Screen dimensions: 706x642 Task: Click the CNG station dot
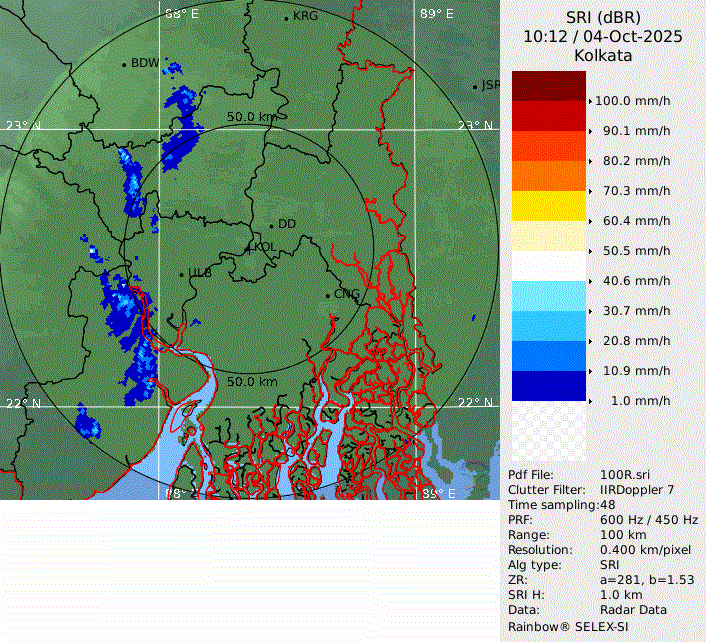tap(328, 294)
